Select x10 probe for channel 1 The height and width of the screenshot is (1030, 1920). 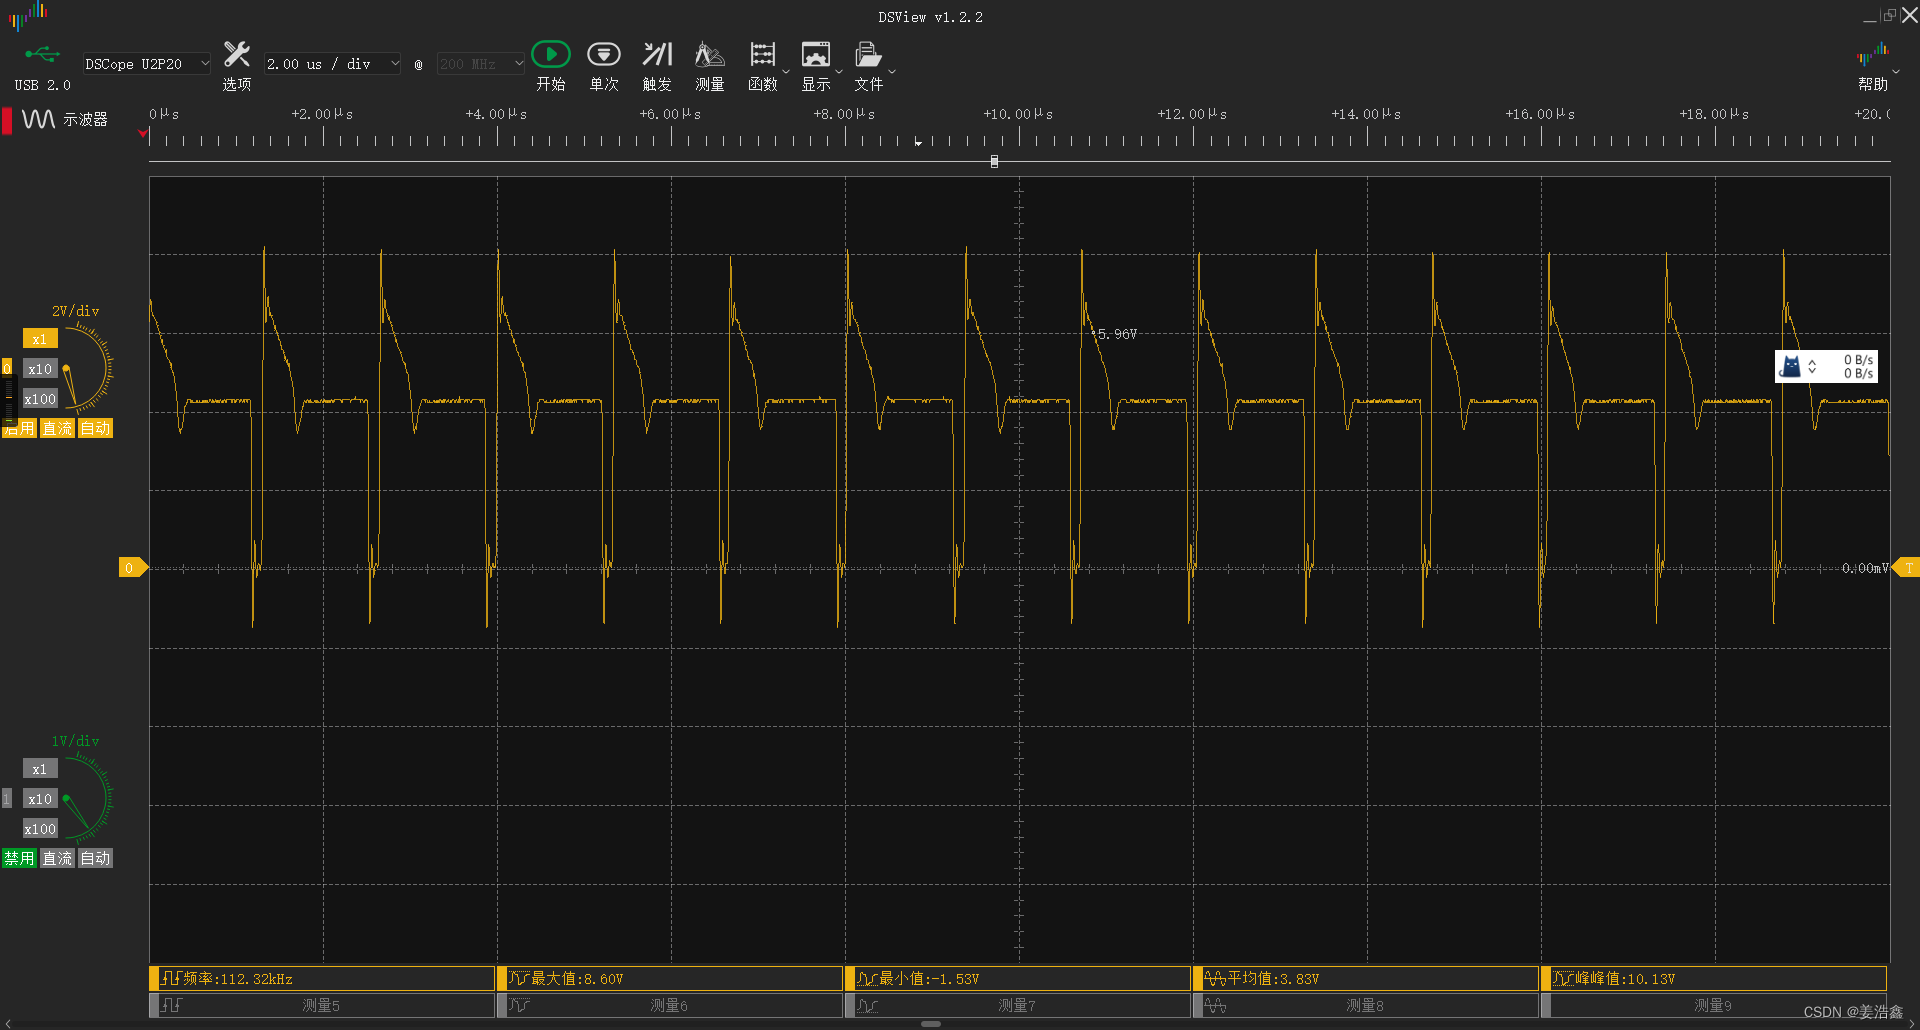[x=40, y=799]
